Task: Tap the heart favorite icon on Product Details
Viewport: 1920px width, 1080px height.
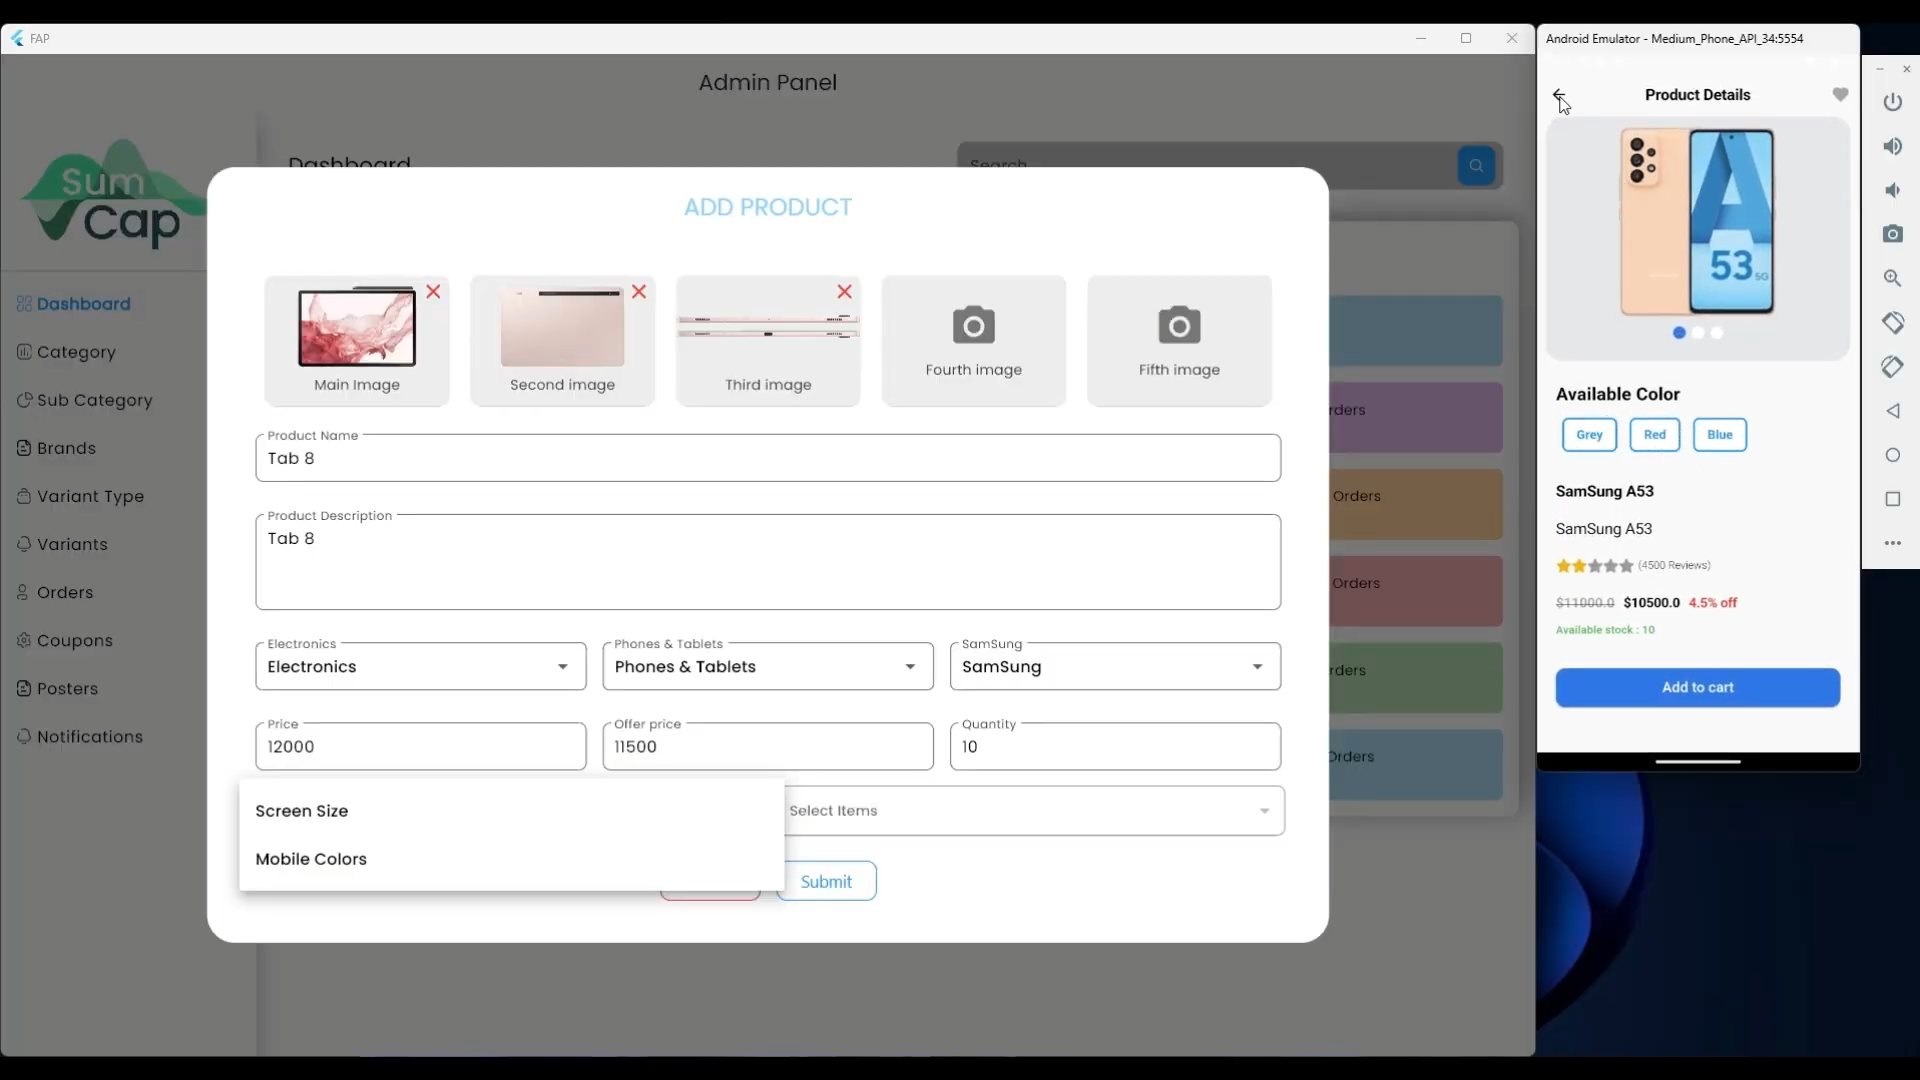Action: 1840,94
